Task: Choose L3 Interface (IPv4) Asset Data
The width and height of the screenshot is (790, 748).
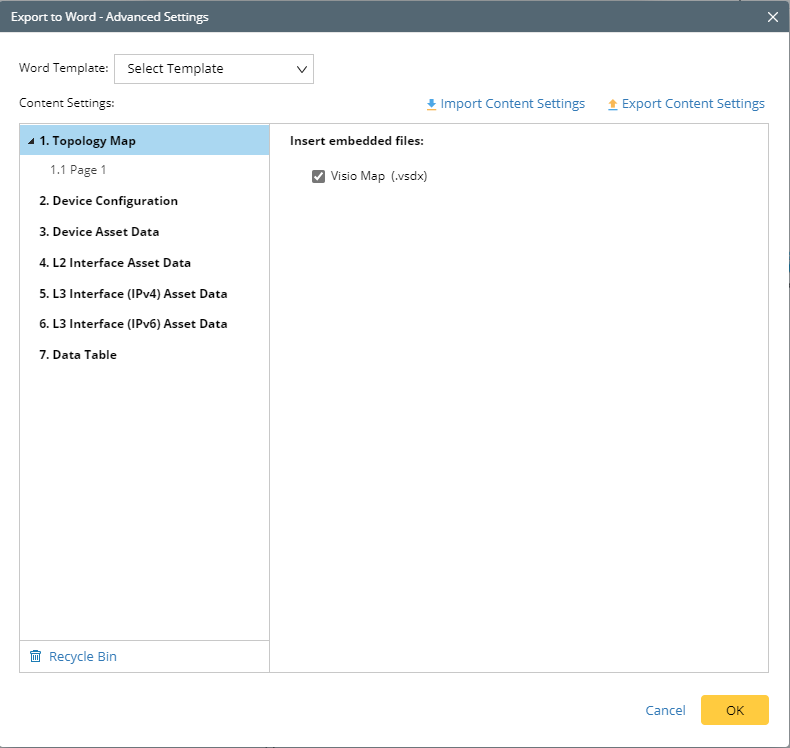Action: pos(133,294)
